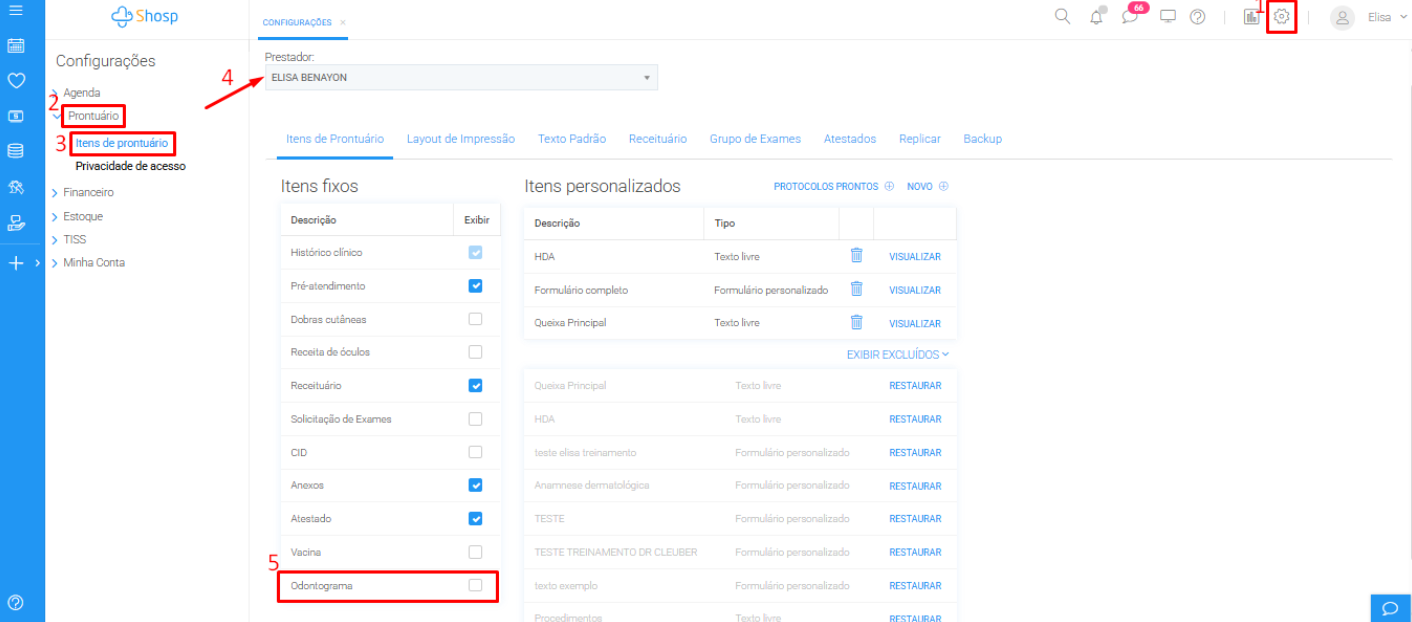Click the settings gear icon in top bar

click(x=1281, y=17)
